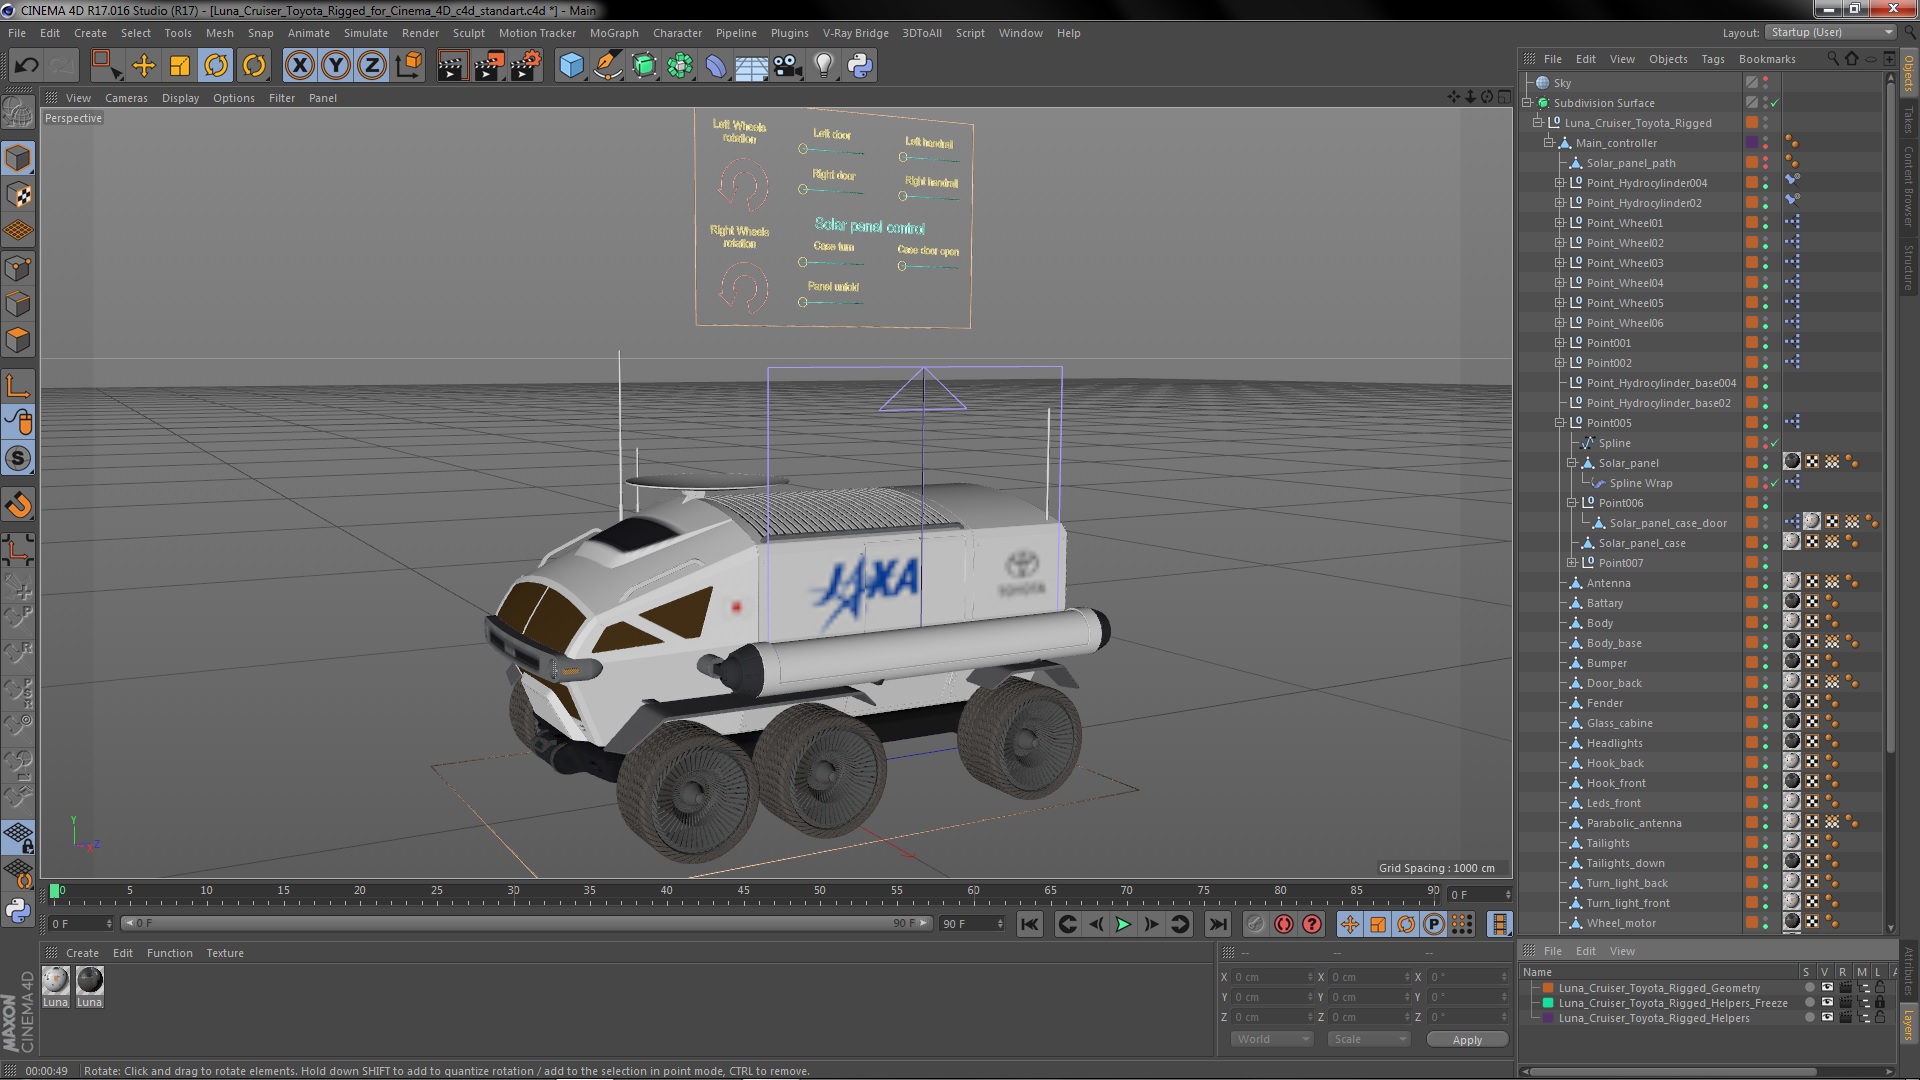The width and height of the screenshot is (1920, 1080).
Task: Expand the Point007 node
Action: pos(1571,563)
